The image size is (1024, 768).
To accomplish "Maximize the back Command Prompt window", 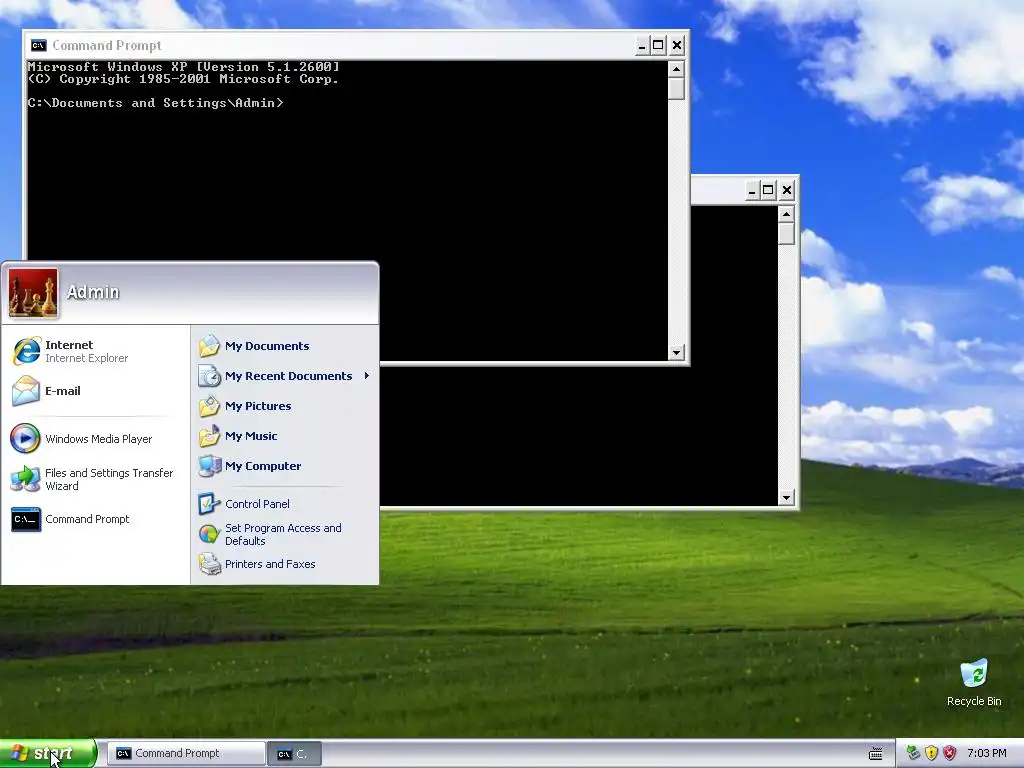I will (769, 191).
